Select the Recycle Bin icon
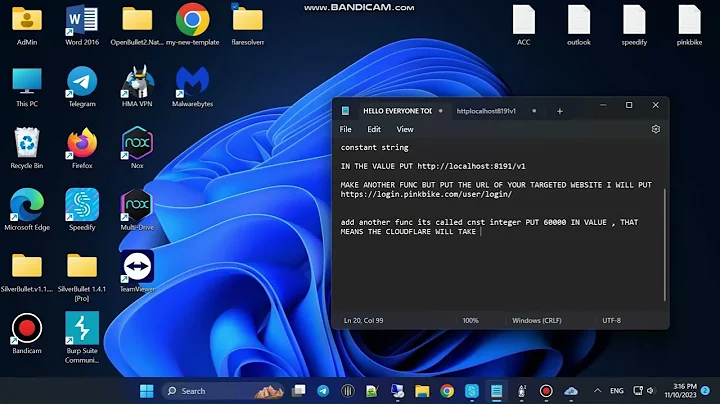Image resolution: width=720 pixels, height=404 pixels. click(27, 149)
